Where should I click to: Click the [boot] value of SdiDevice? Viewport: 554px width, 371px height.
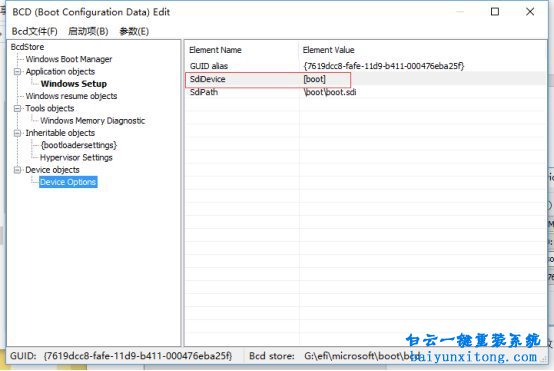[314, 79]
